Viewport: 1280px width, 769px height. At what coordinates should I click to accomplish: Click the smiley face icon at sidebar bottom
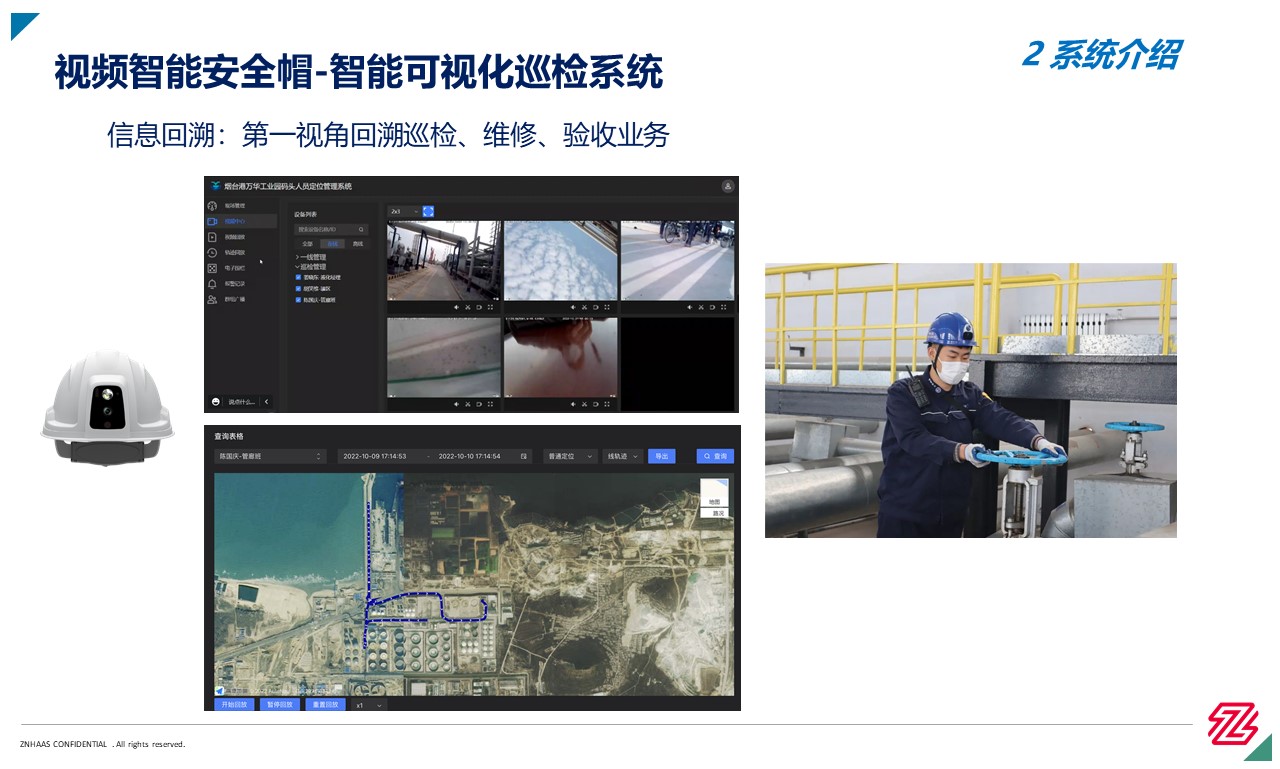[x=216, y=402]
